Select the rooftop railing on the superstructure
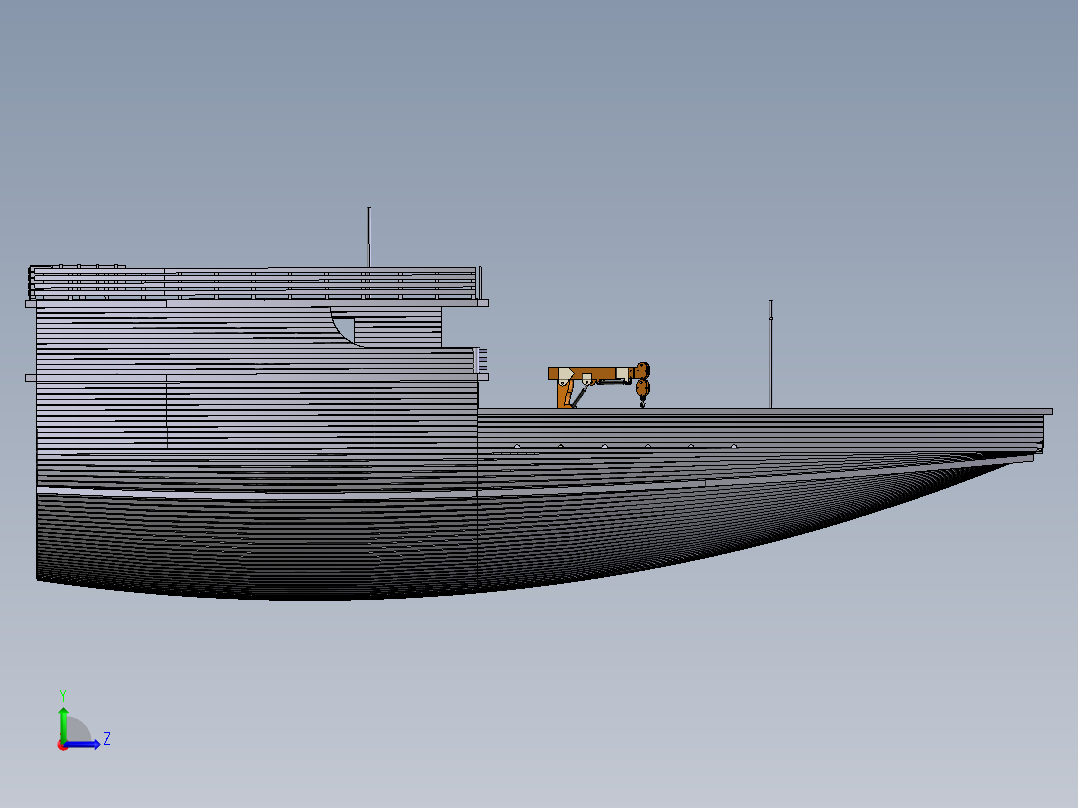The width and height of the screenshot is (1078, 808). [x=253, y=283]
